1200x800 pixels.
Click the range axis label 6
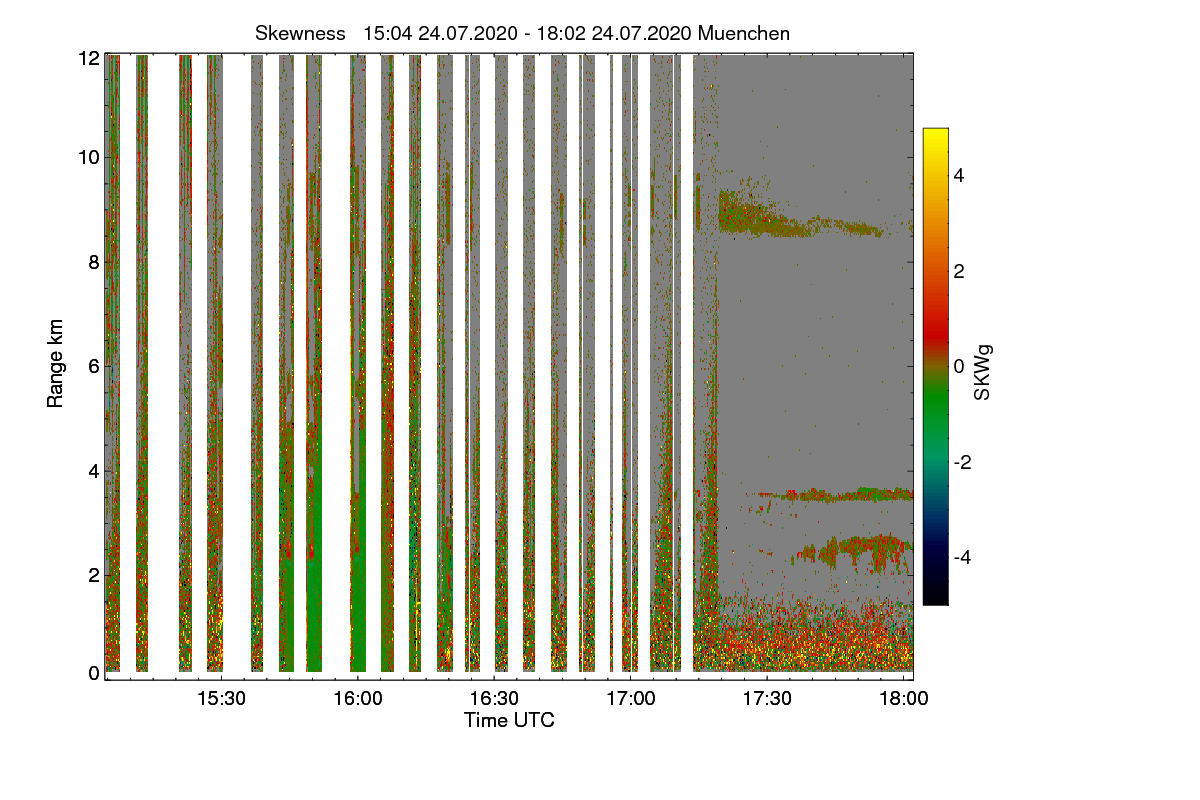coord(95,366)
